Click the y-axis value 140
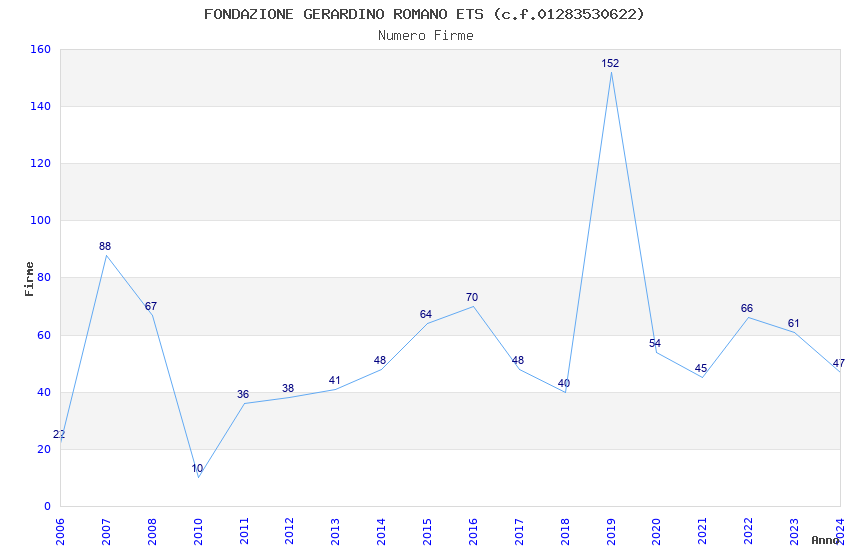Image resolution: width=850 pixels, height=550 pixels. [x=40, y=106]
